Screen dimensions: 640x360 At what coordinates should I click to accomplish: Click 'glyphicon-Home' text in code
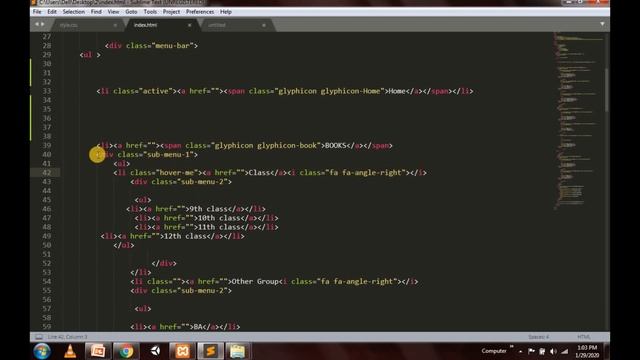click(x=350, y=91)
